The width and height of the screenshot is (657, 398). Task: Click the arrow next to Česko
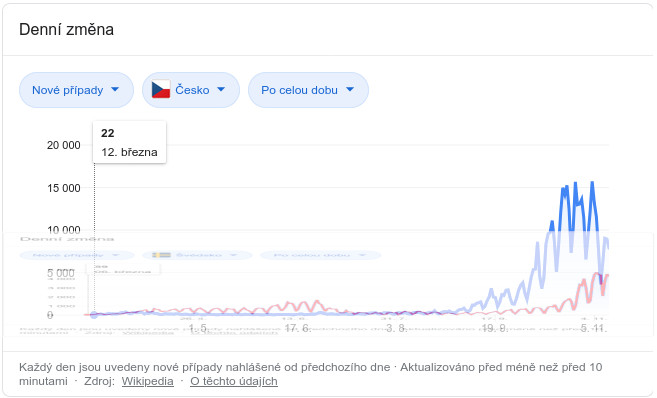221,89
